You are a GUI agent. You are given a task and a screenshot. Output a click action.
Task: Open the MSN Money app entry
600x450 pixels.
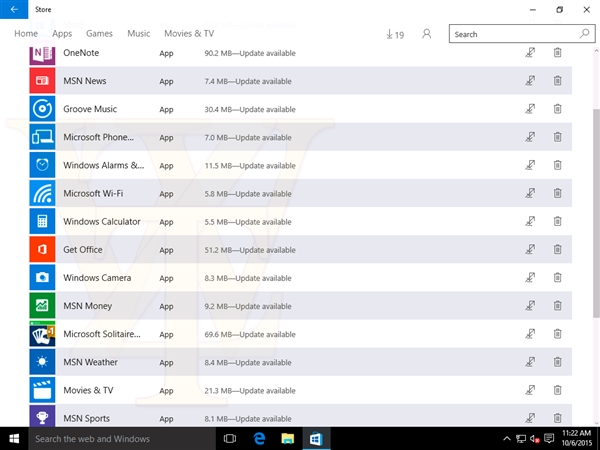[88, 306]
